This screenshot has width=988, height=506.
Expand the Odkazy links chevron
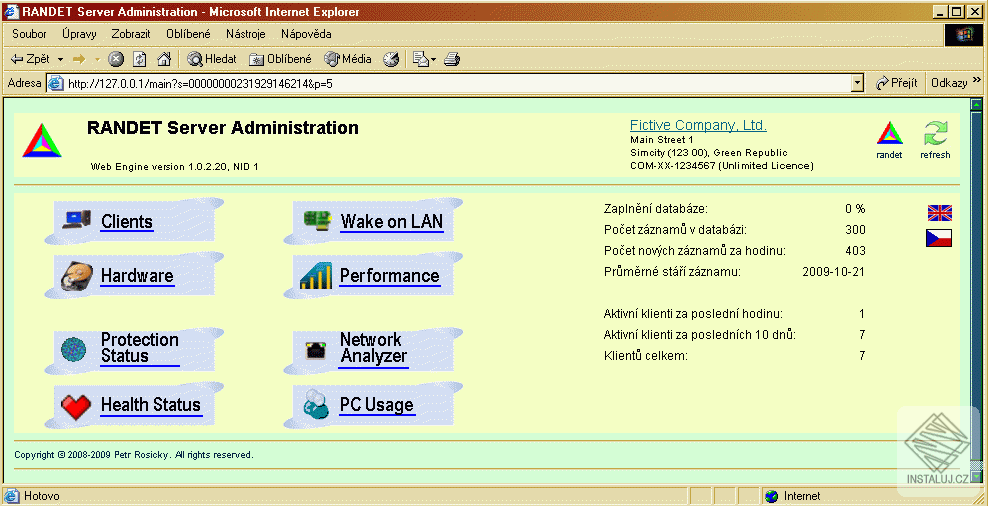click(977, 80)
